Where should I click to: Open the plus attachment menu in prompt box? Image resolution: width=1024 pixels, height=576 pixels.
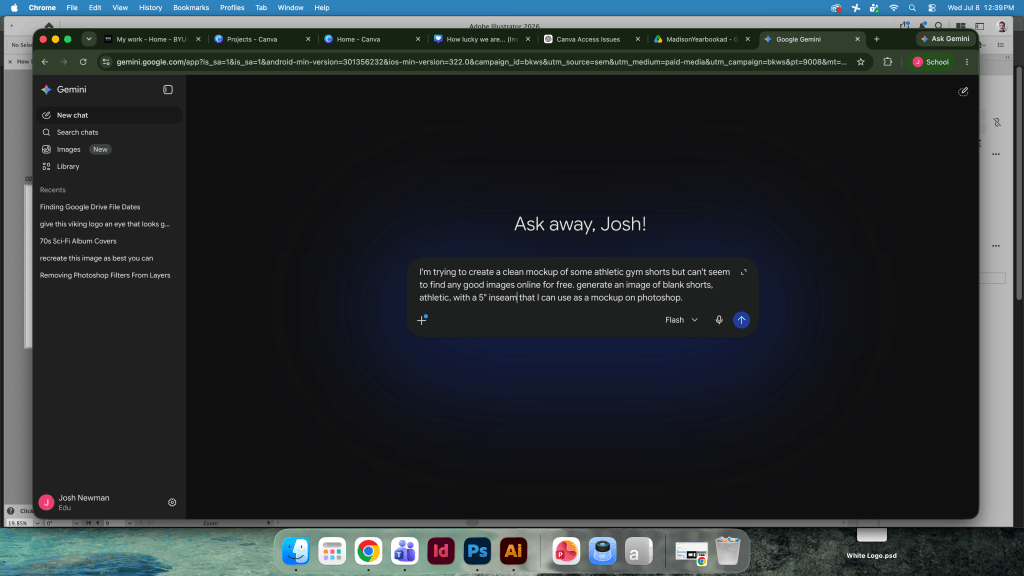pyautogui.click(x=422, y=320)
